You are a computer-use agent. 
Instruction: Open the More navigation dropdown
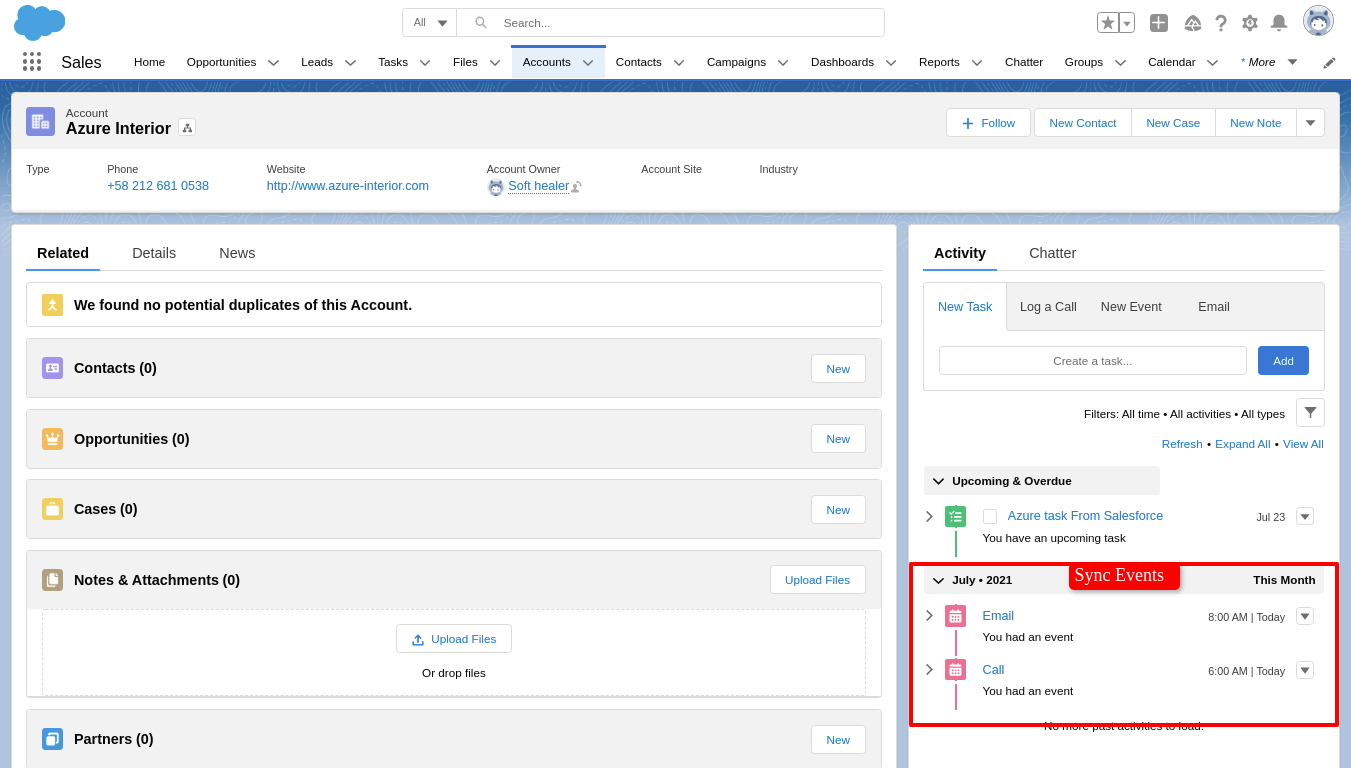[x=1292, y=62]
